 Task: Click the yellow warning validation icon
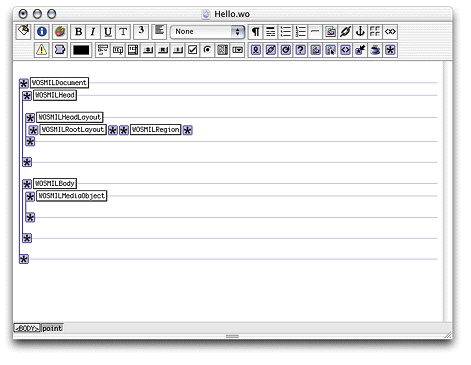pos(42,50)
